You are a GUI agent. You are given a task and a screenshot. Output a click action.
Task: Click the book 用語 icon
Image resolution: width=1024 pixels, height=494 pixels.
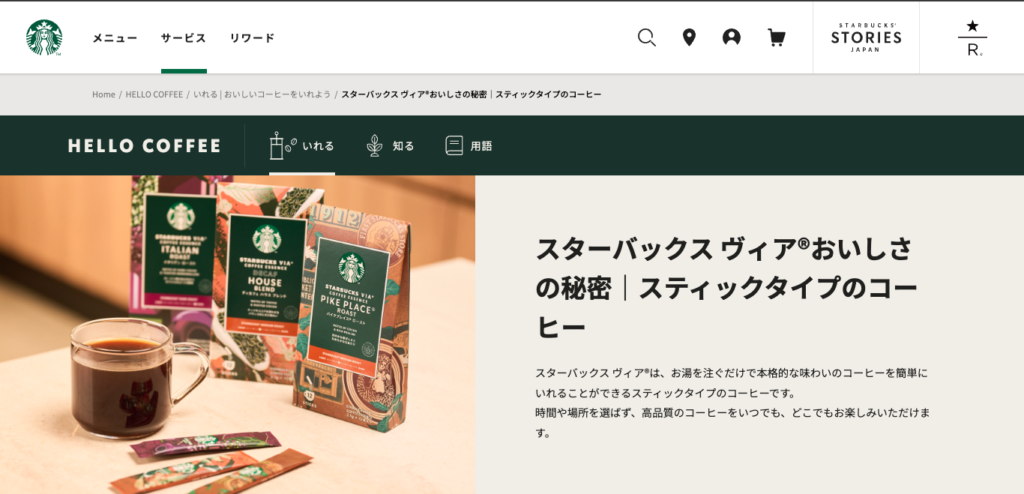pyautogui.click(x=454, y=146)
